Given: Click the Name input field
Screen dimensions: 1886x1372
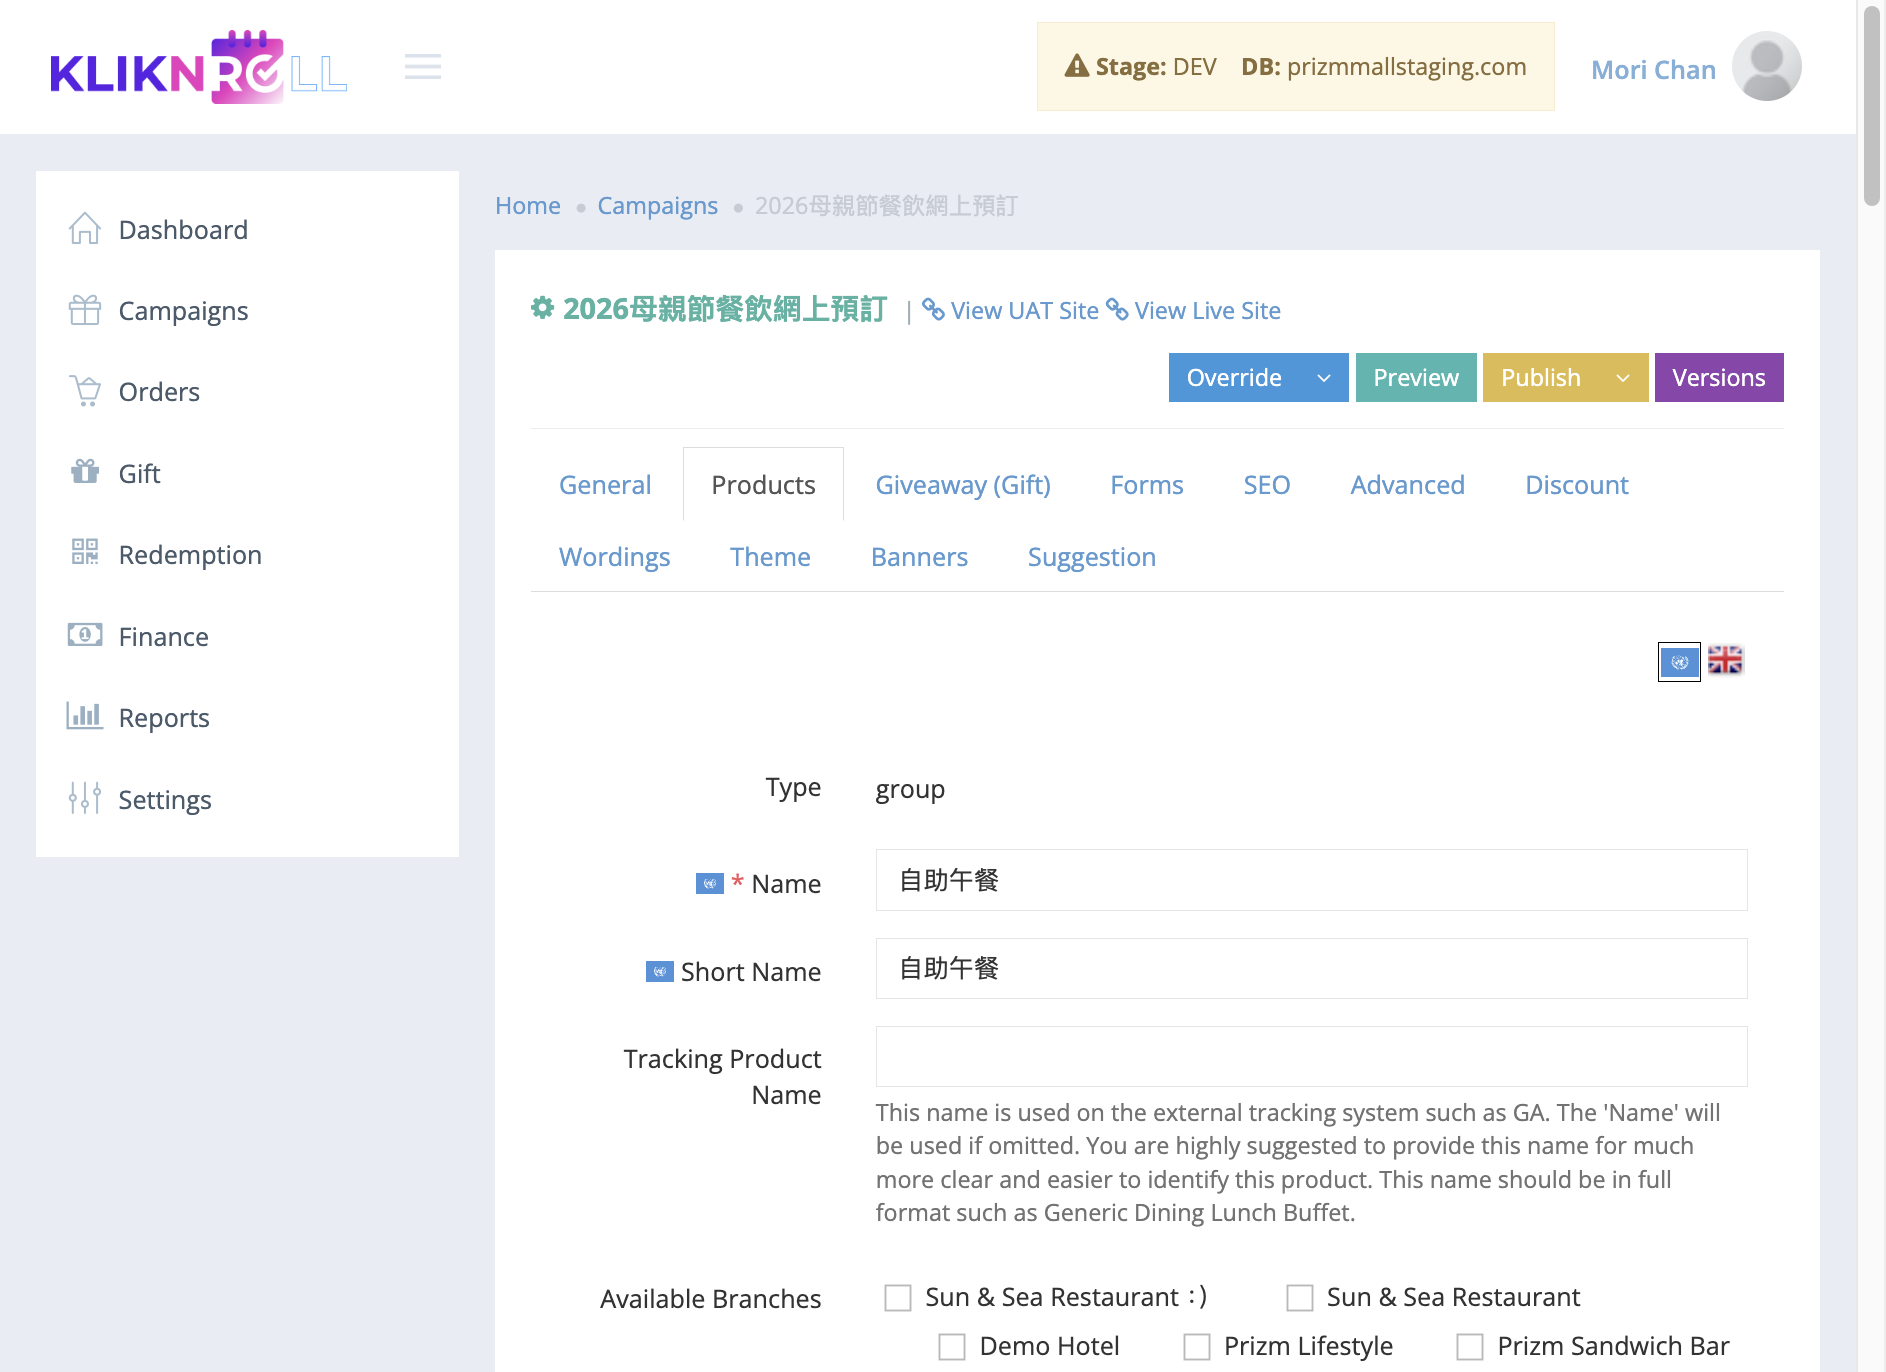Looking at the screenshot, I should tap(1312, 880).
